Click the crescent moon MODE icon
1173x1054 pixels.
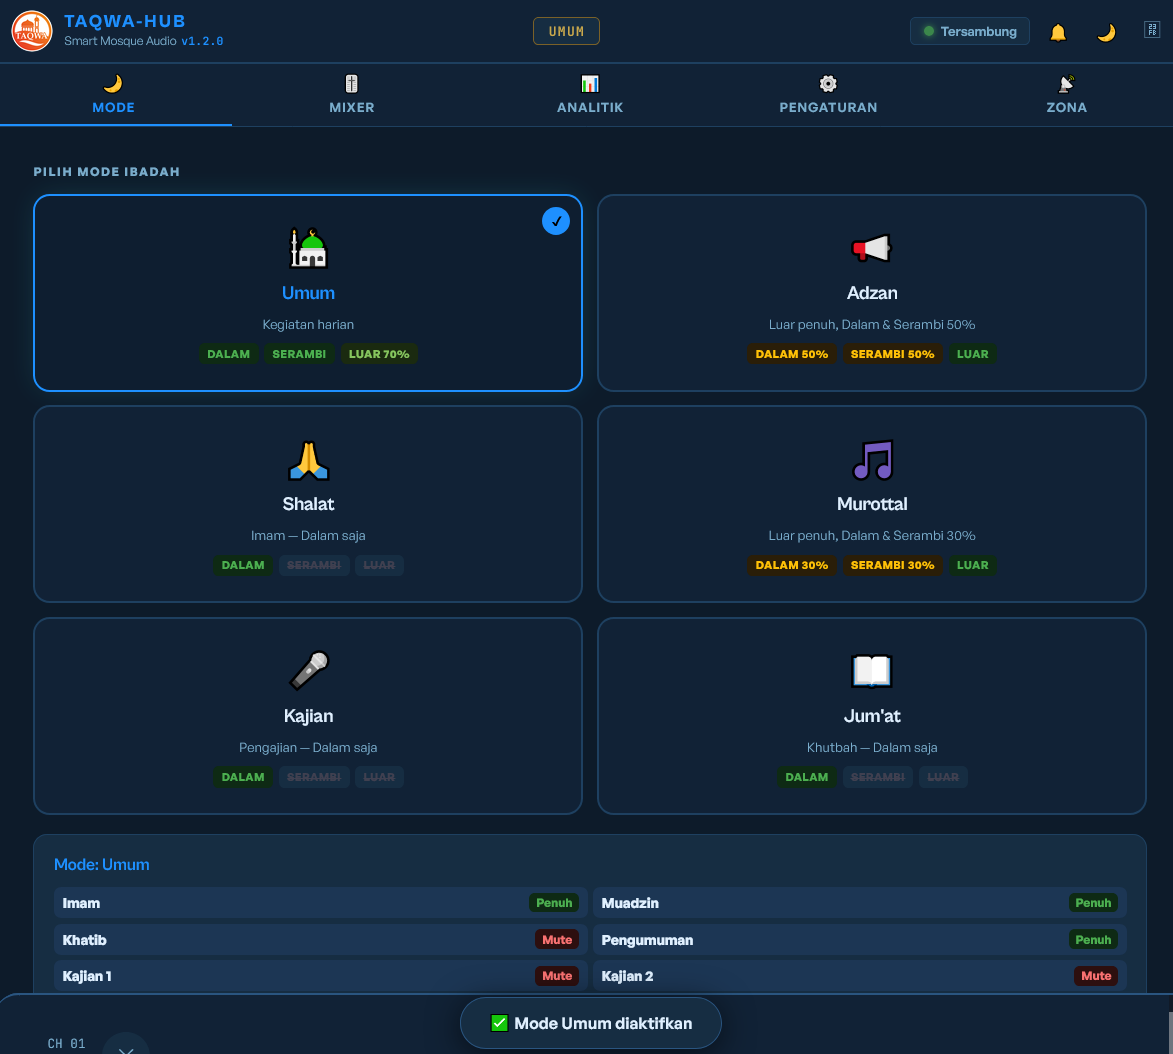113,83
